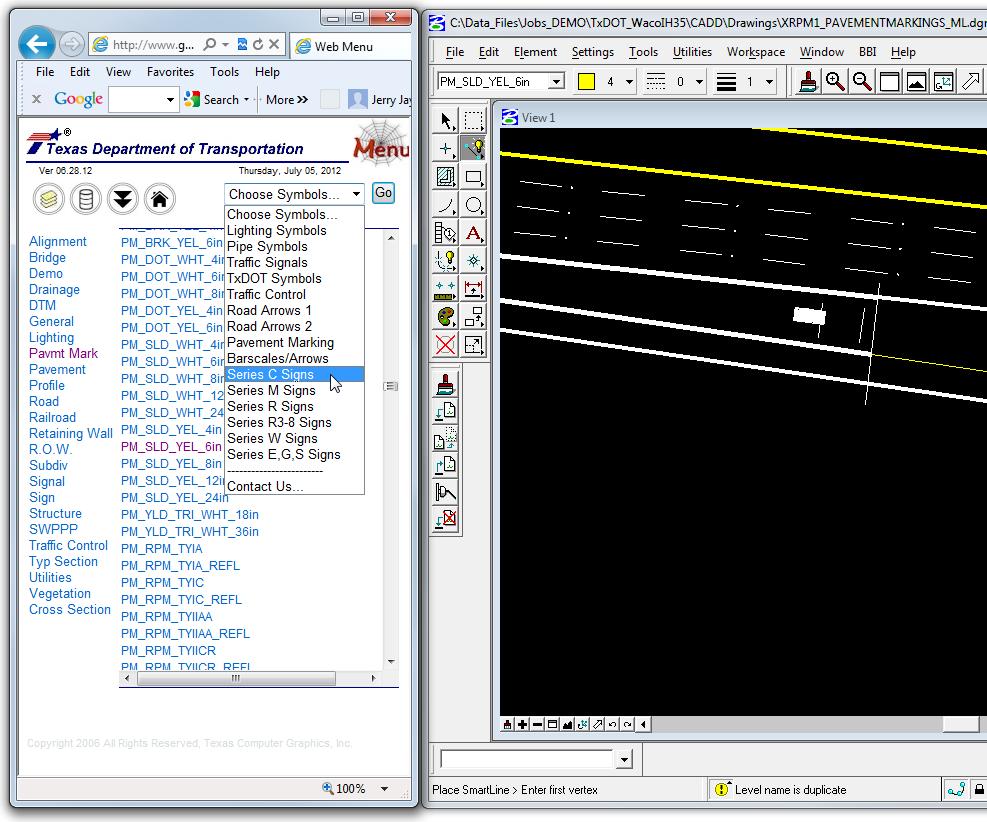Expand the key-in field dropdown arrow

pos(624,759)
